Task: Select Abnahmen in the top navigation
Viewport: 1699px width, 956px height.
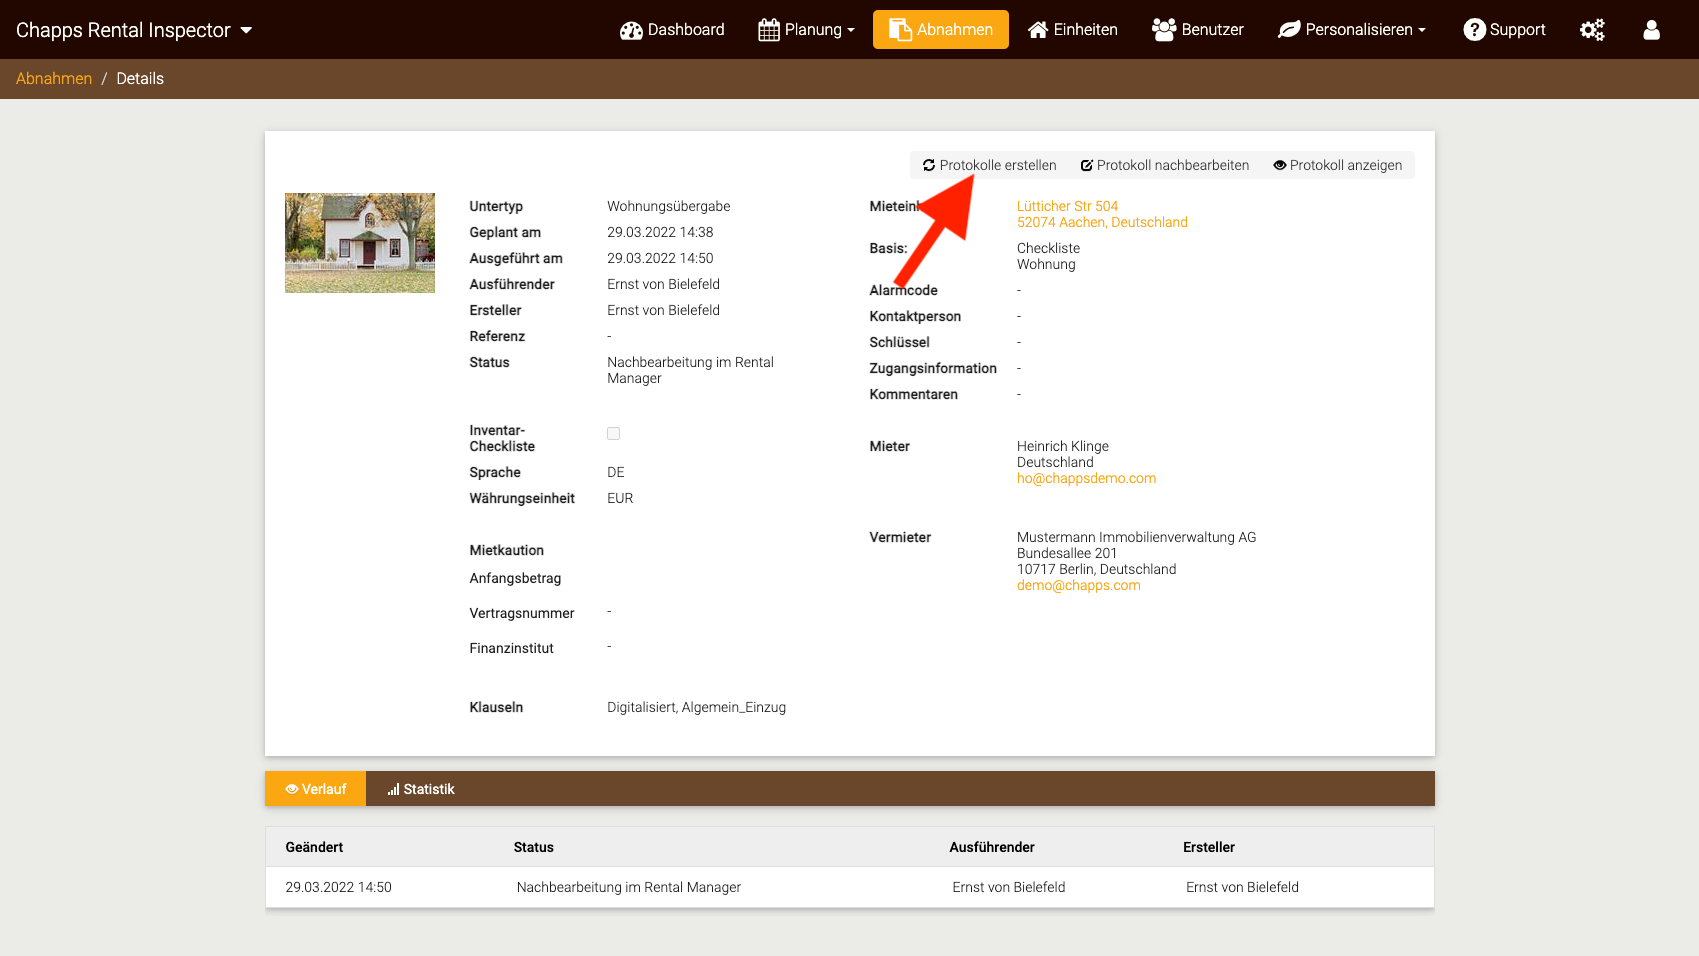Action: tap(940, 30)
